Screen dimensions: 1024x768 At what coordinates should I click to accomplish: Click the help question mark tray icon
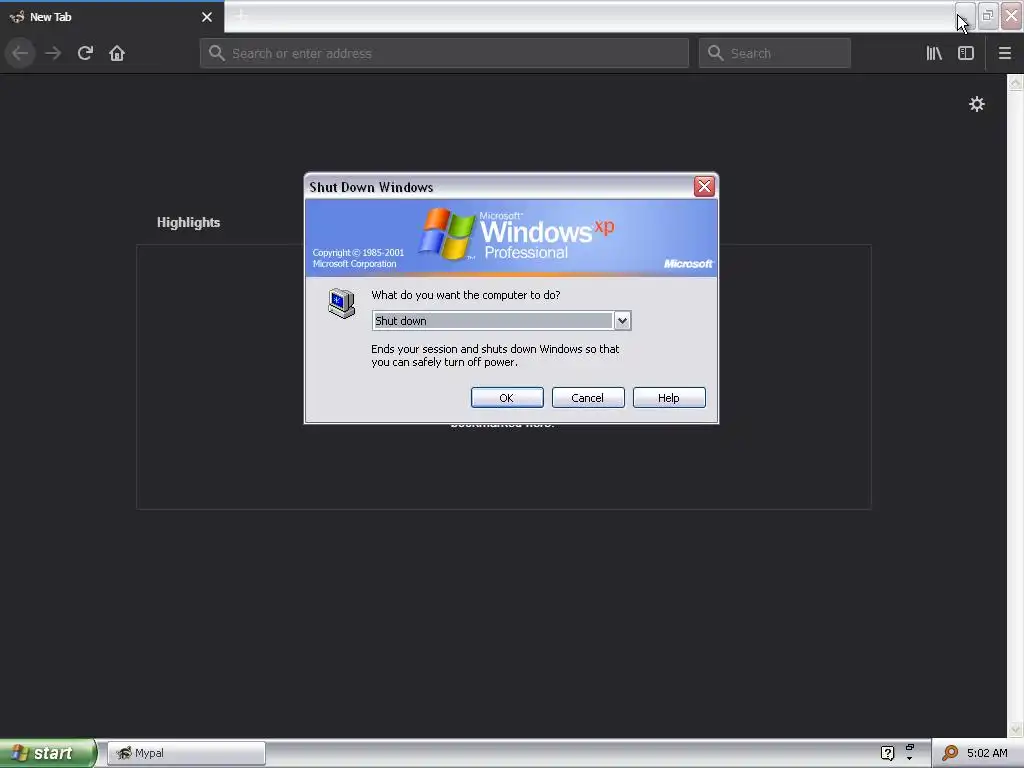(x=887, y=753)
